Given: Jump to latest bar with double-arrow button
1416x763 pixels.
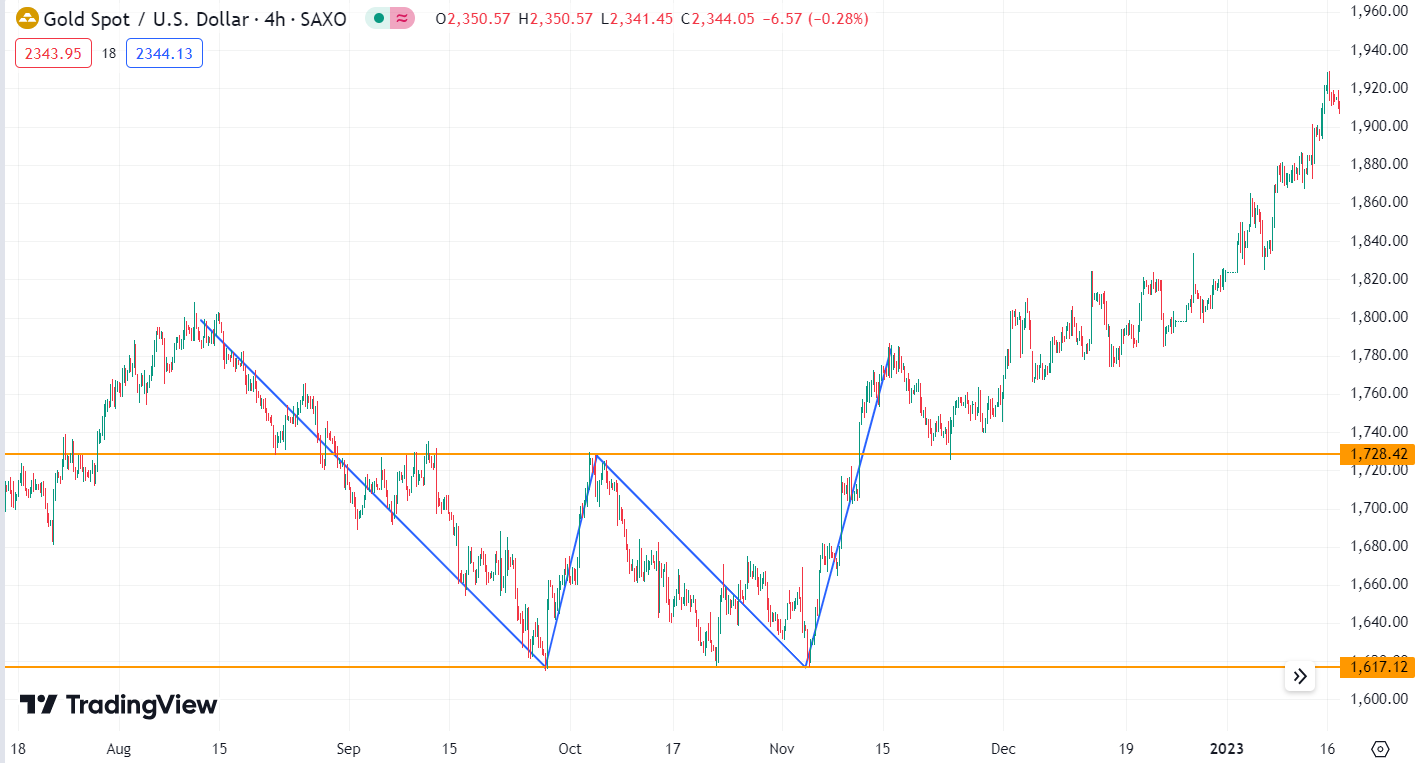Looking at the screenshot, I should click(x=1300, y=676).
